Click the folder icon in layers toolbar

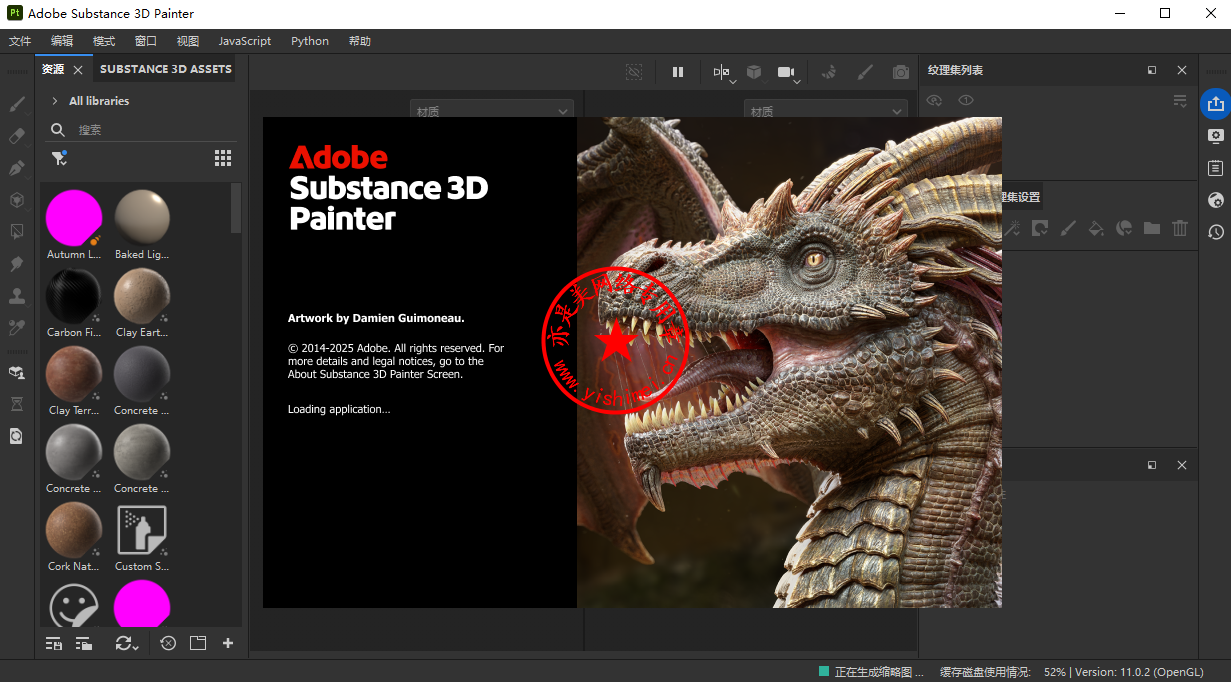coord(1152,229)
